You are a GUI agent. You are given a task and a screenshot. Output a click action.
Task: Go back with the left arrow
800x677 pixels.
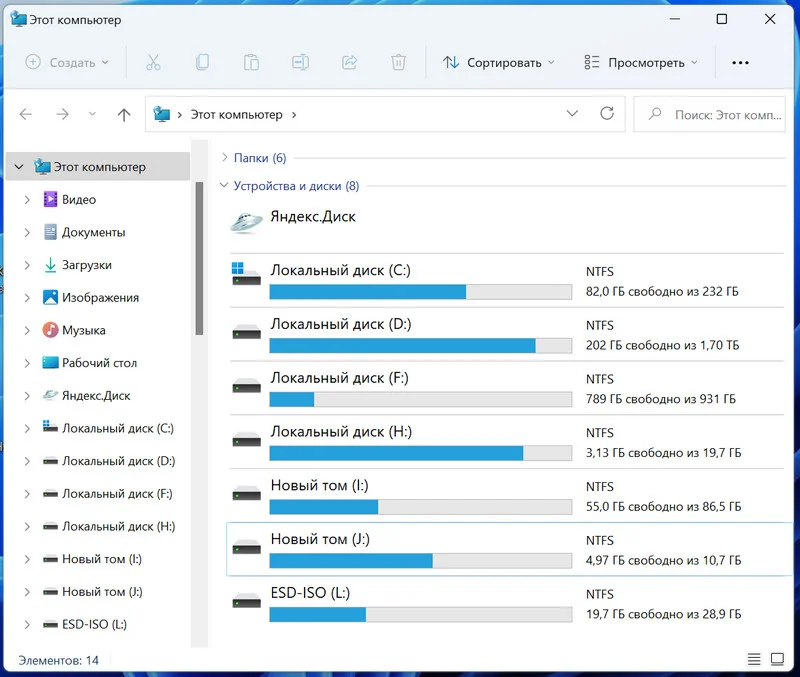coord(26,114)
